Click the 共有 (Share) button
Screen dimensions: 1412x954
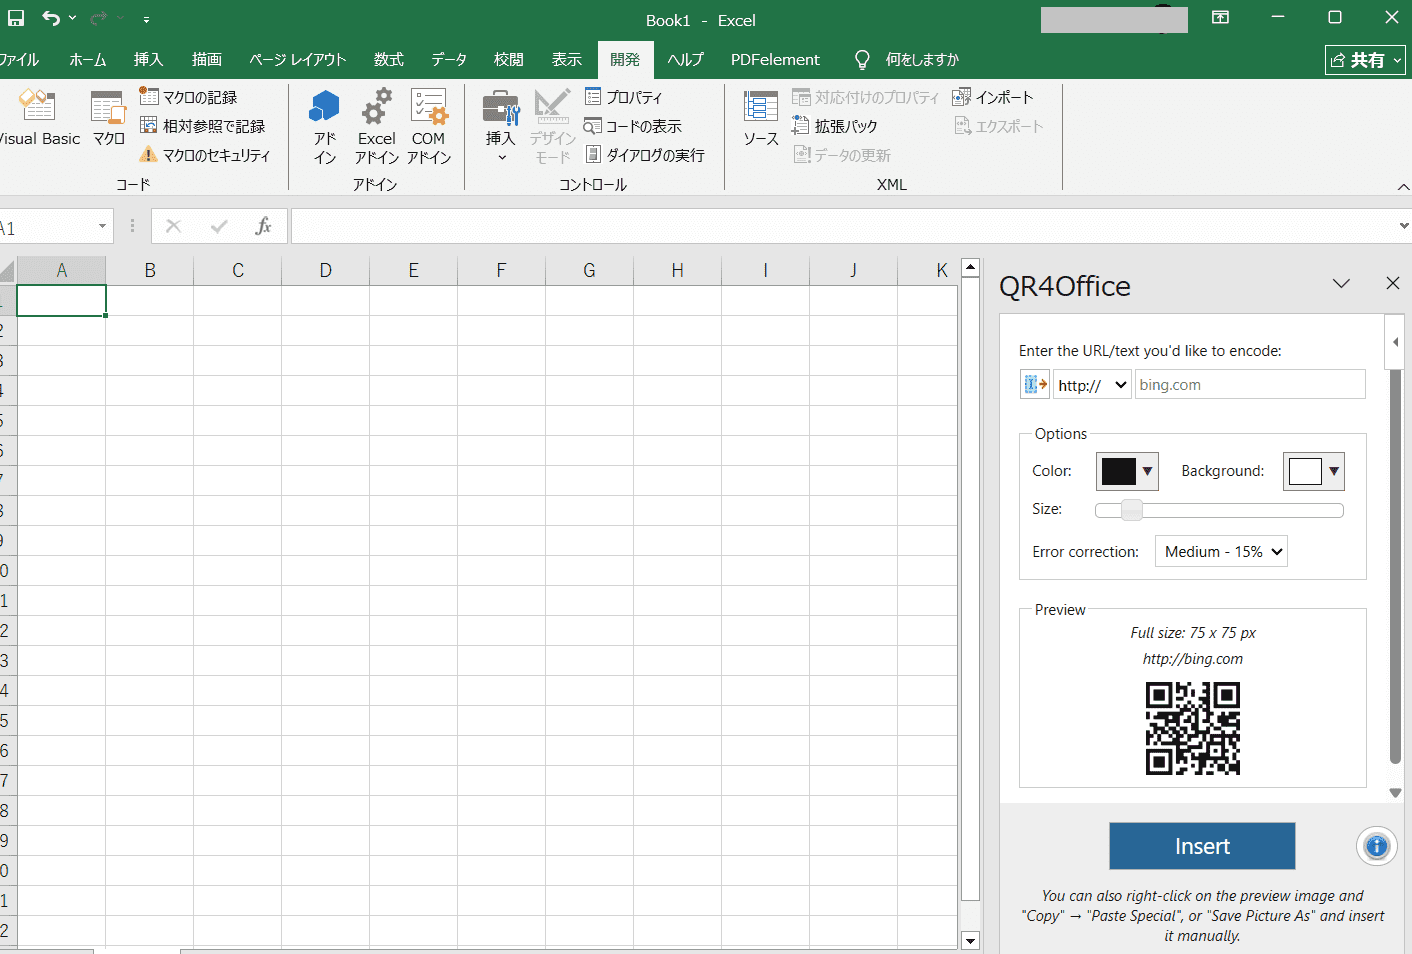pos(1365,60)
